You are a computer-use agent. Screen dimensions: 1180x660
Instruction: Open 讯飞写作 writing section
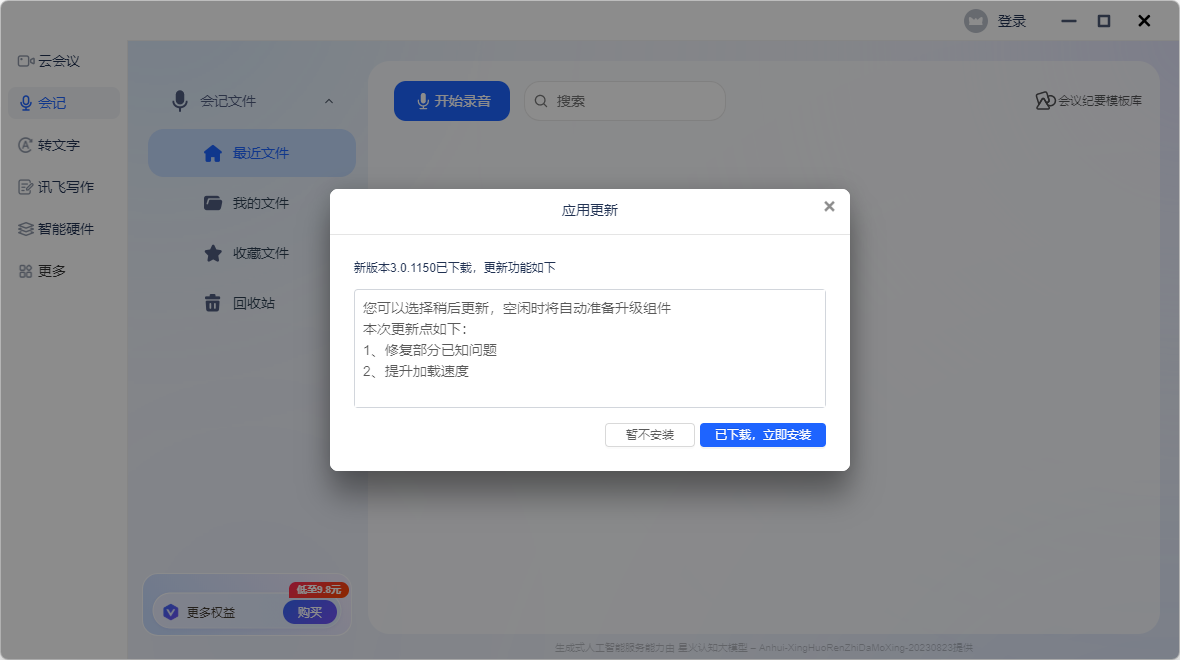[56, 187]
